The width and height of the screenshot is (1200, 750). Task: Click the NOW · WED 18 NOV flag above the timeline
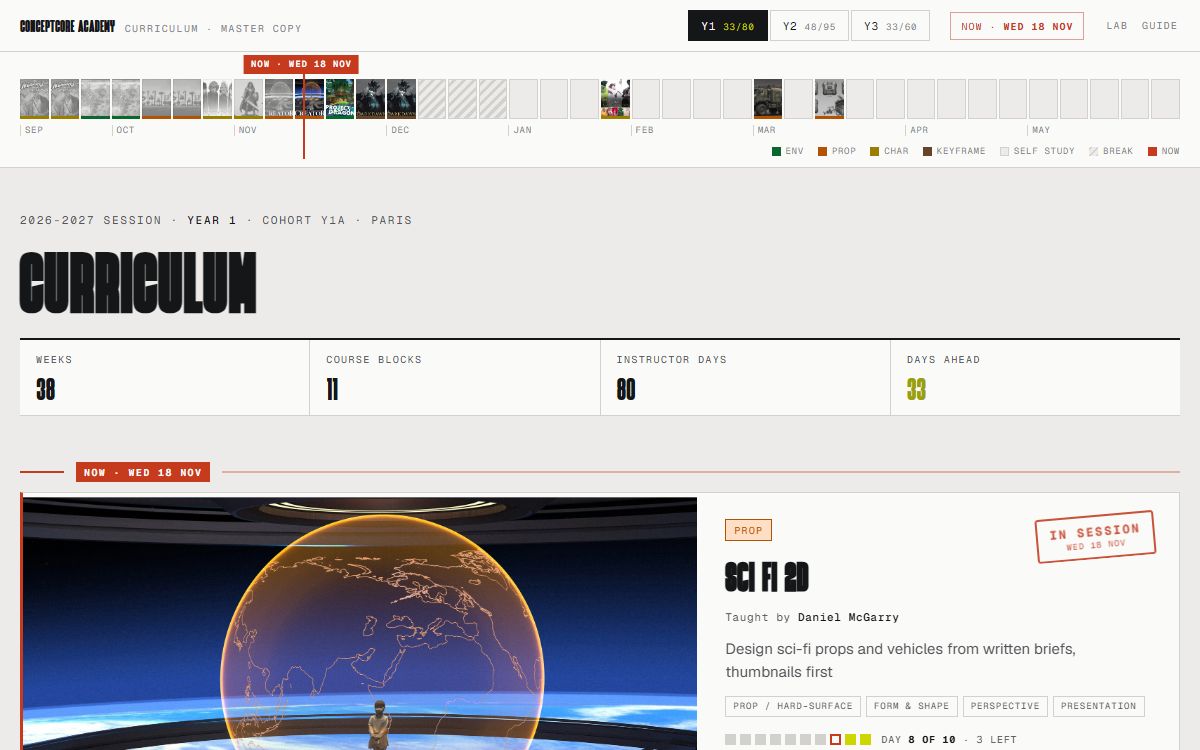point(301,64)
